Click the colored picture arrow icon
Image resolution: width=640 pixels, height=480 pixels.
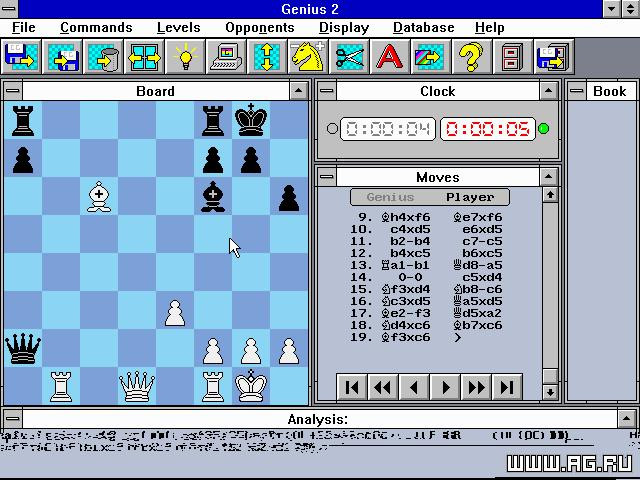click(x=431, y=57)
